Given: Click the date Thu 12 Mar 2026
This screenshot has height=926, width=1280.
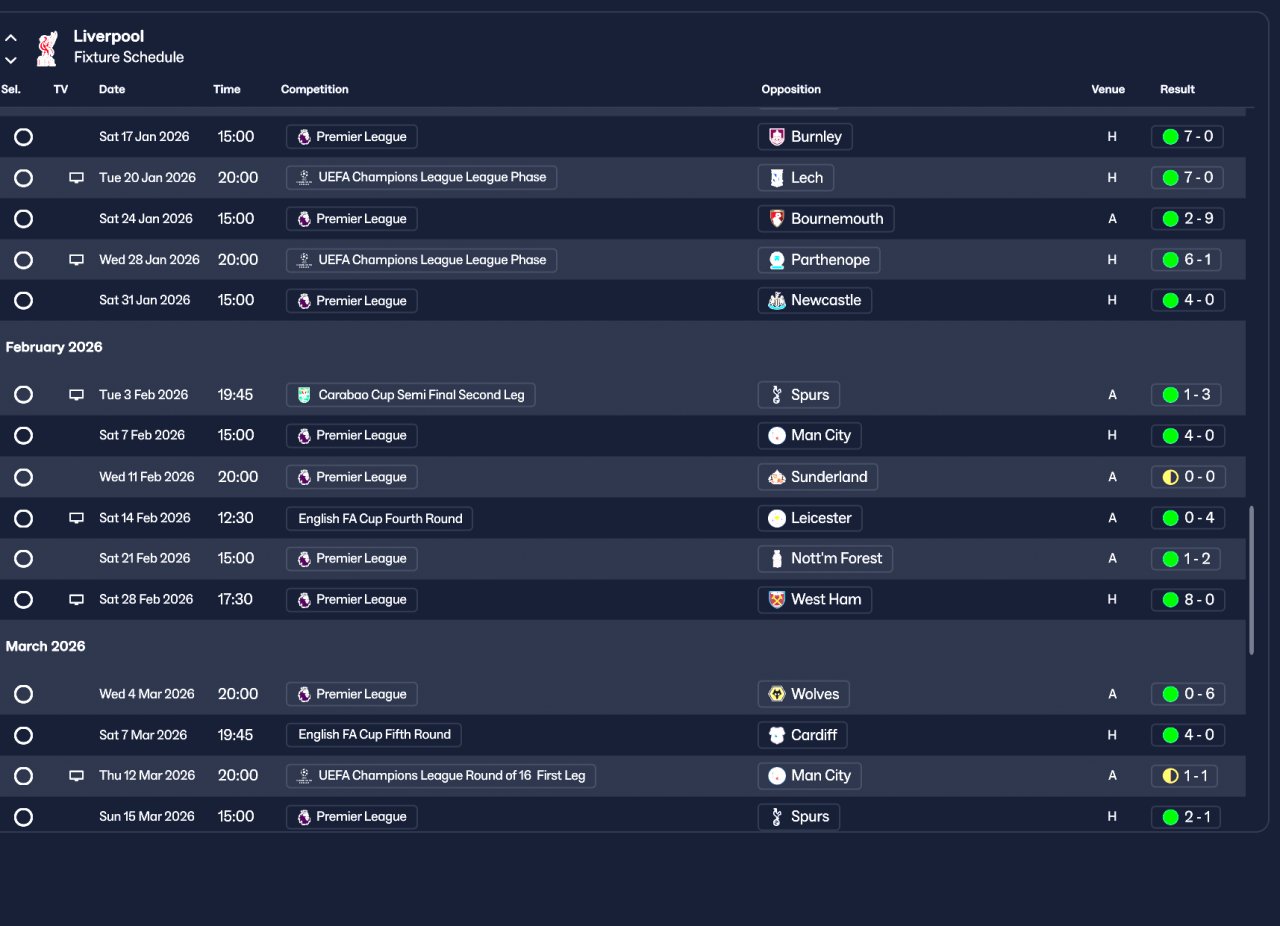Looking at the screenshot, I should tap(147, 776).
